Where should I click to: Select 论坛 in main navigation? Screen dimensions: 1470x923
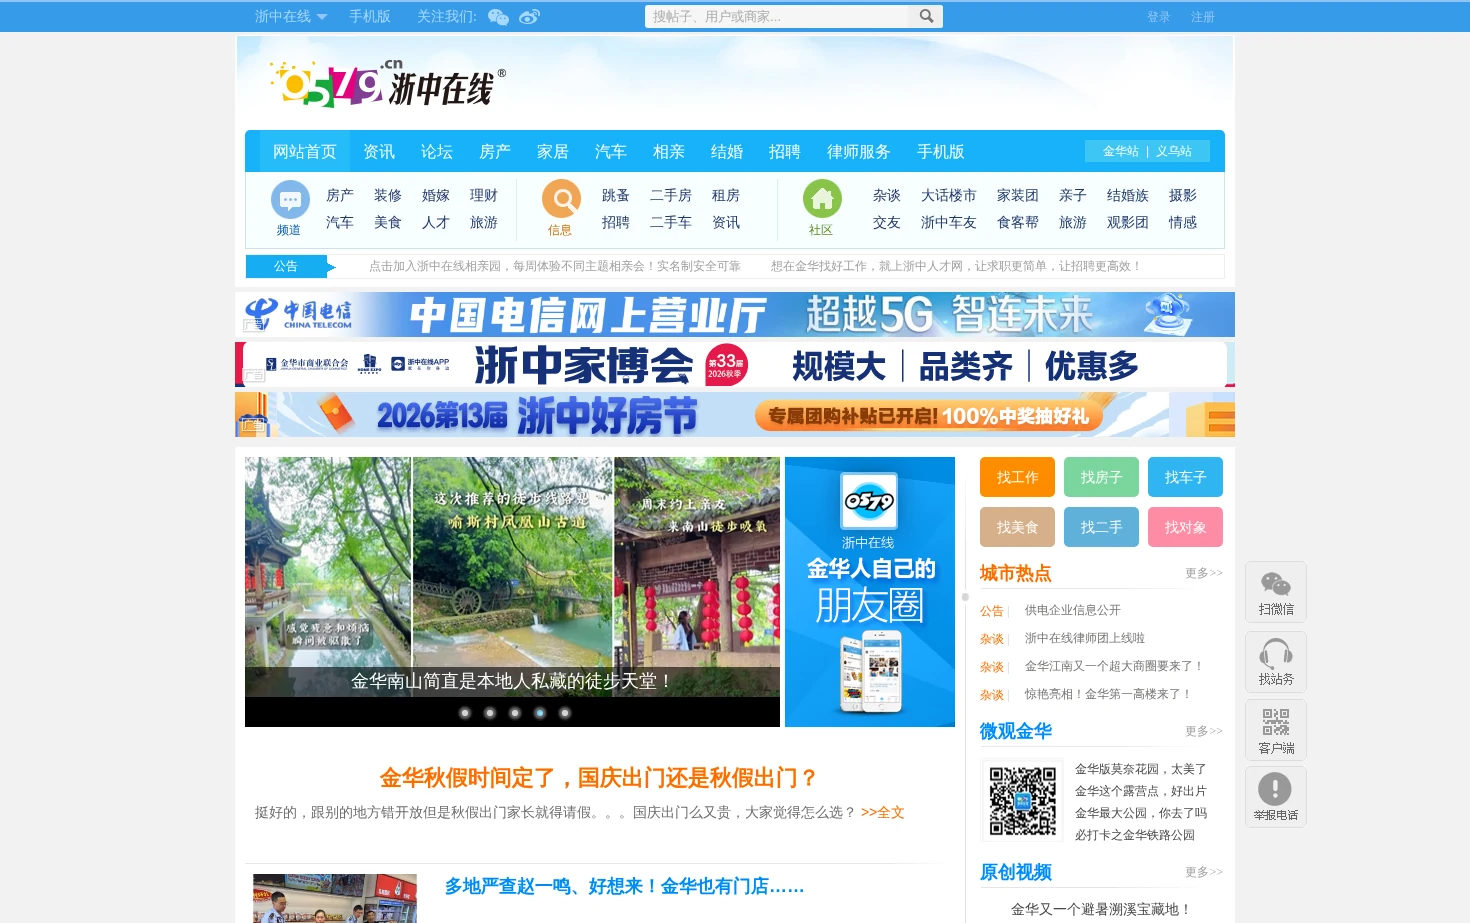437,151
